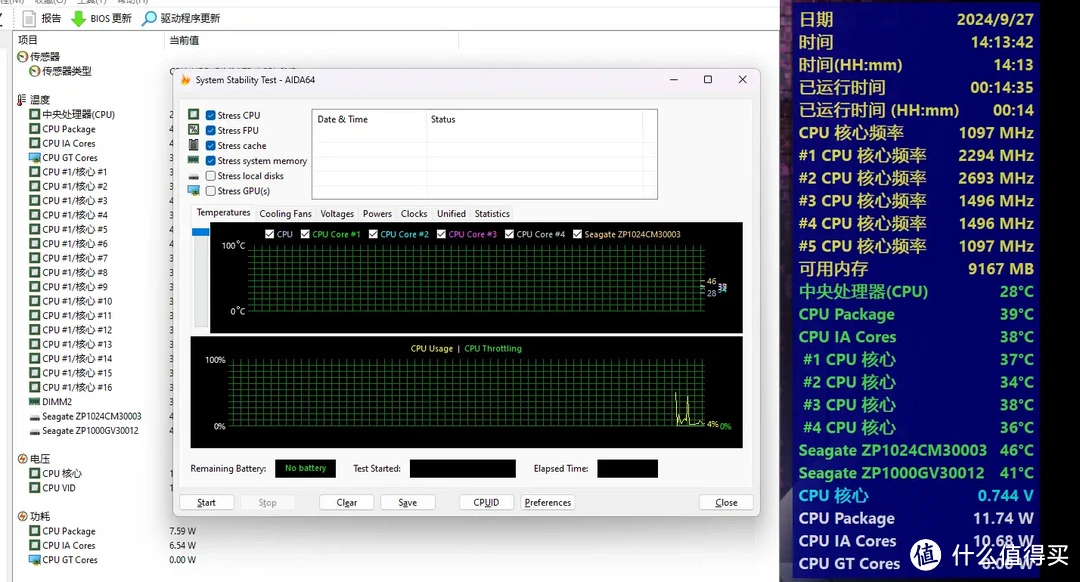The image size is (1080, 582).
Task: Select the CPU 核心 voltage row
Action: coord(62,474)
